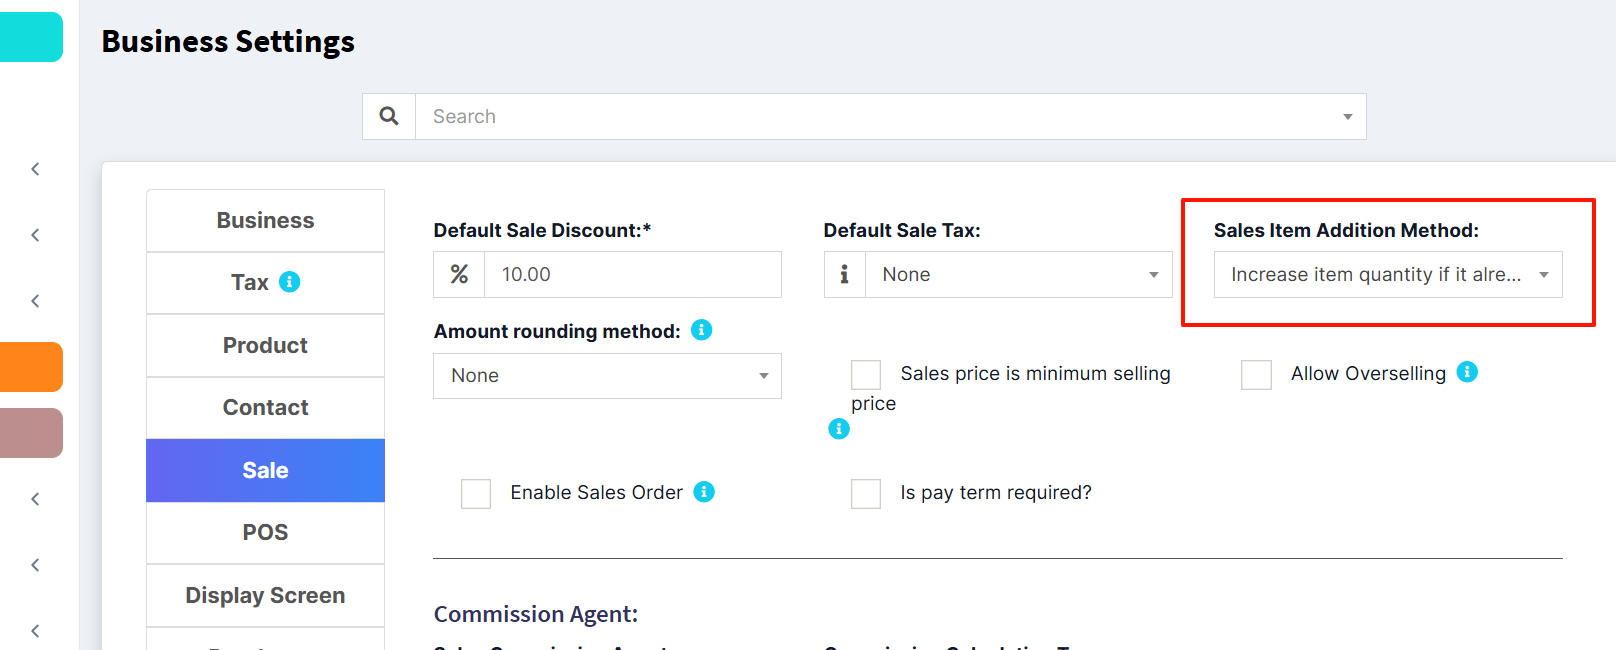Open the Default Sale Tax dropdown
The height and width of the screenshot is (650, 1616).
(x=1019, y=274)
